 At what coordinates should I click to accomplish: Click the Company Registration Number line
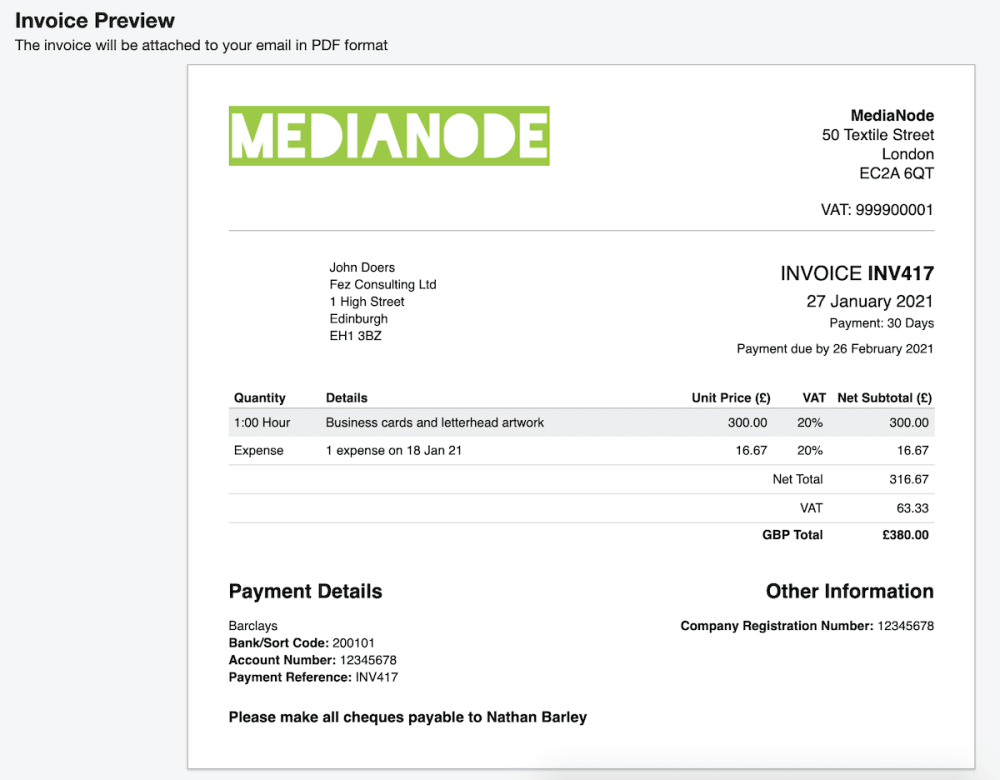click(807, 626)
